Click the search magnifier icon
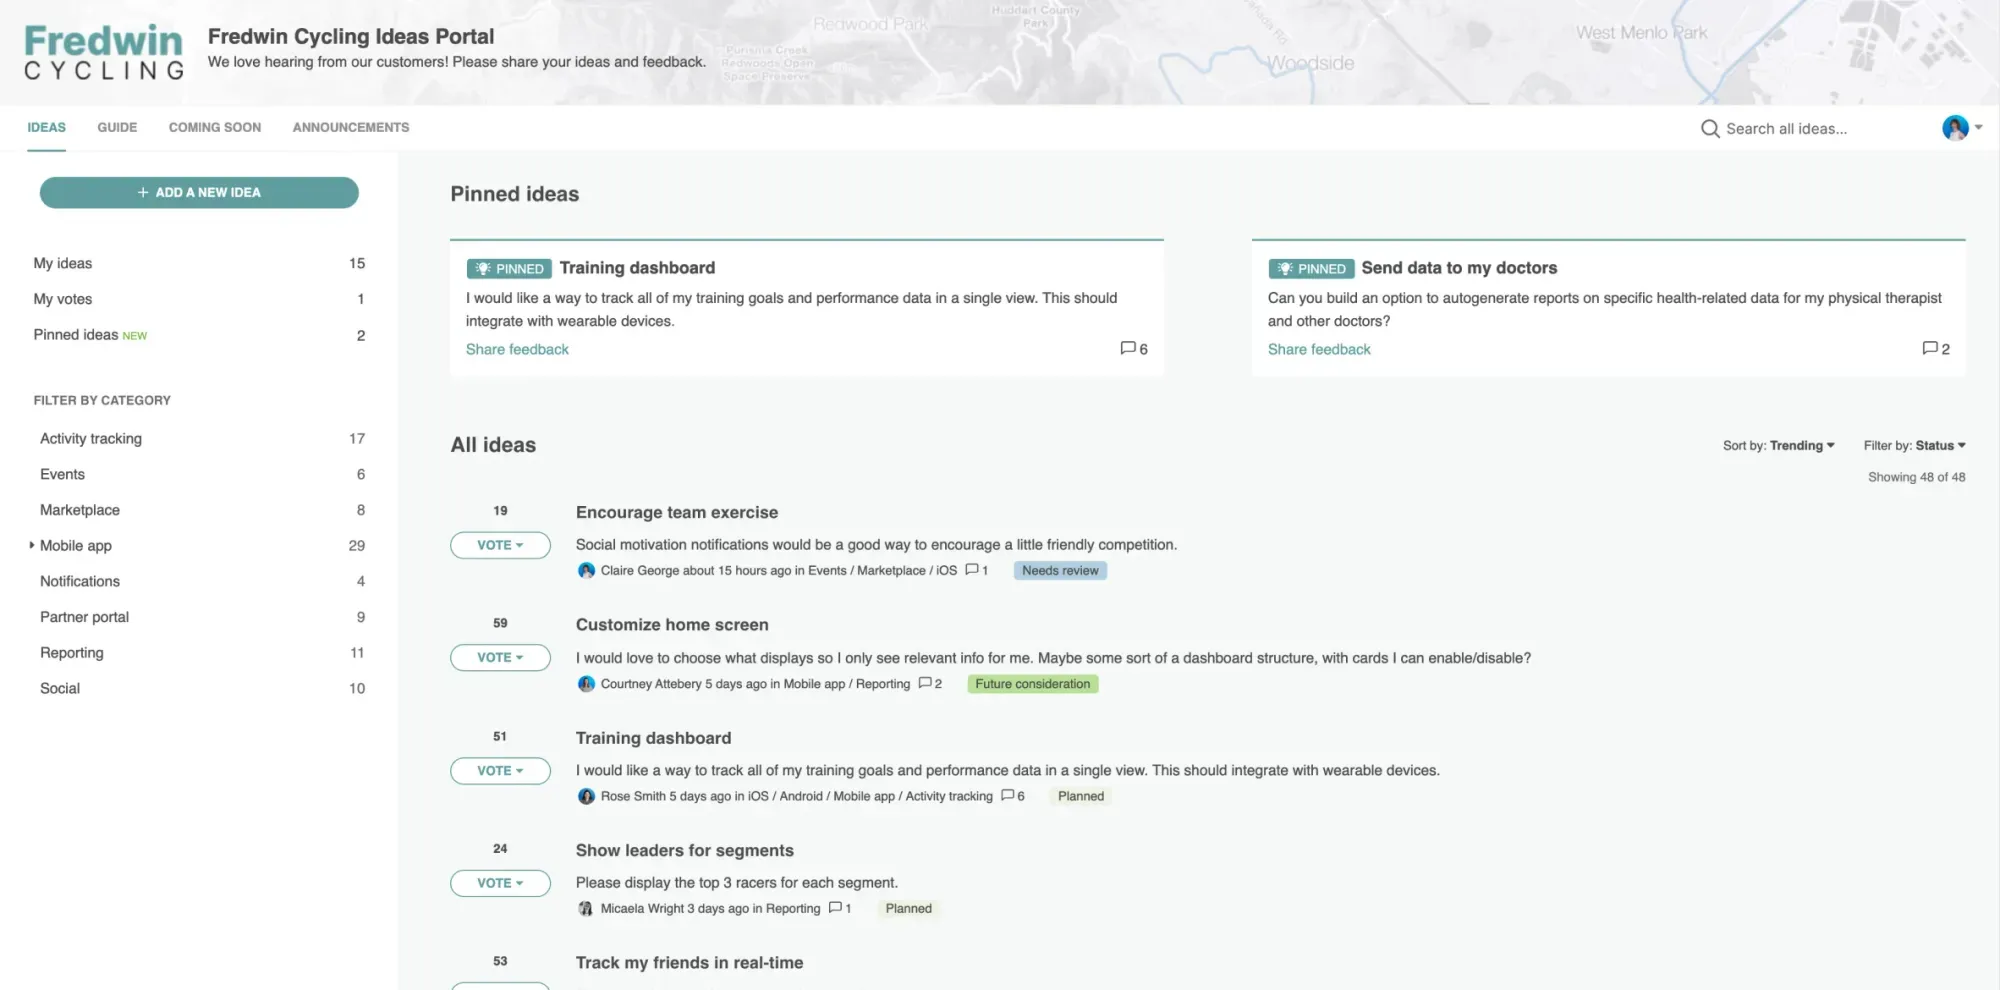 point(1710,128)
